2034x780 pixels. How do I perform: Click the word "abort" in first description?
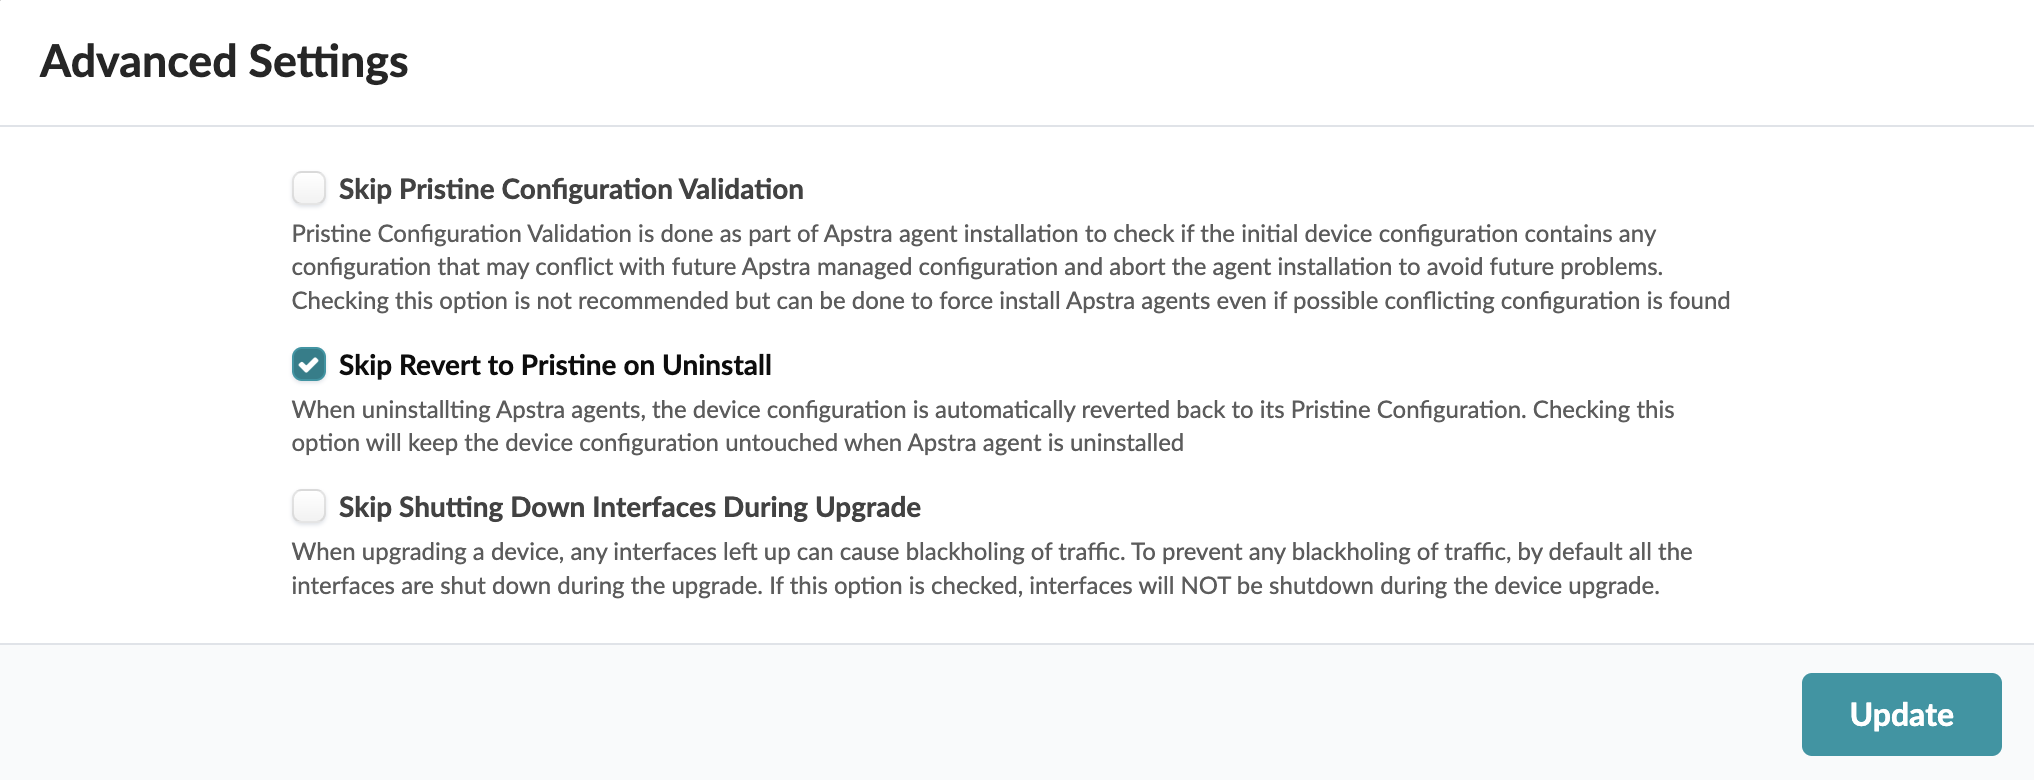coord(1136,267)
